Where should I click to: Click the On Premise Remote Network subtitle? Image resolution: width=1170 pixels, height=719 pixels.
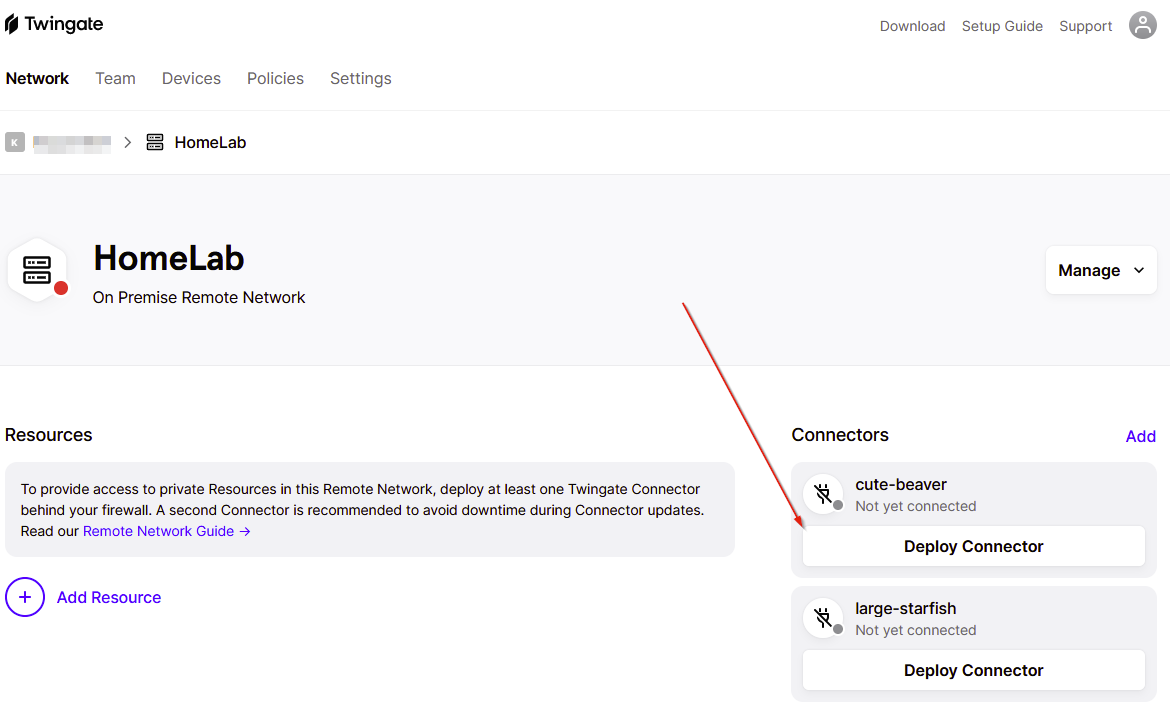pos(198,298)
